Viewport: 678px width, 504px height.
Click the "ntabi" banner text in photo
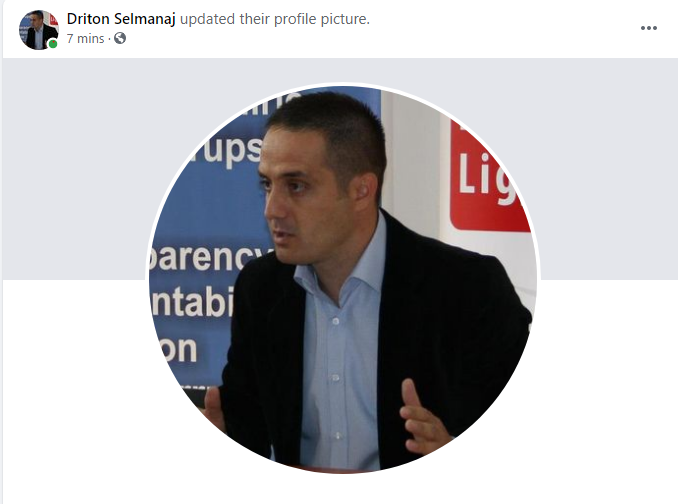192,303
